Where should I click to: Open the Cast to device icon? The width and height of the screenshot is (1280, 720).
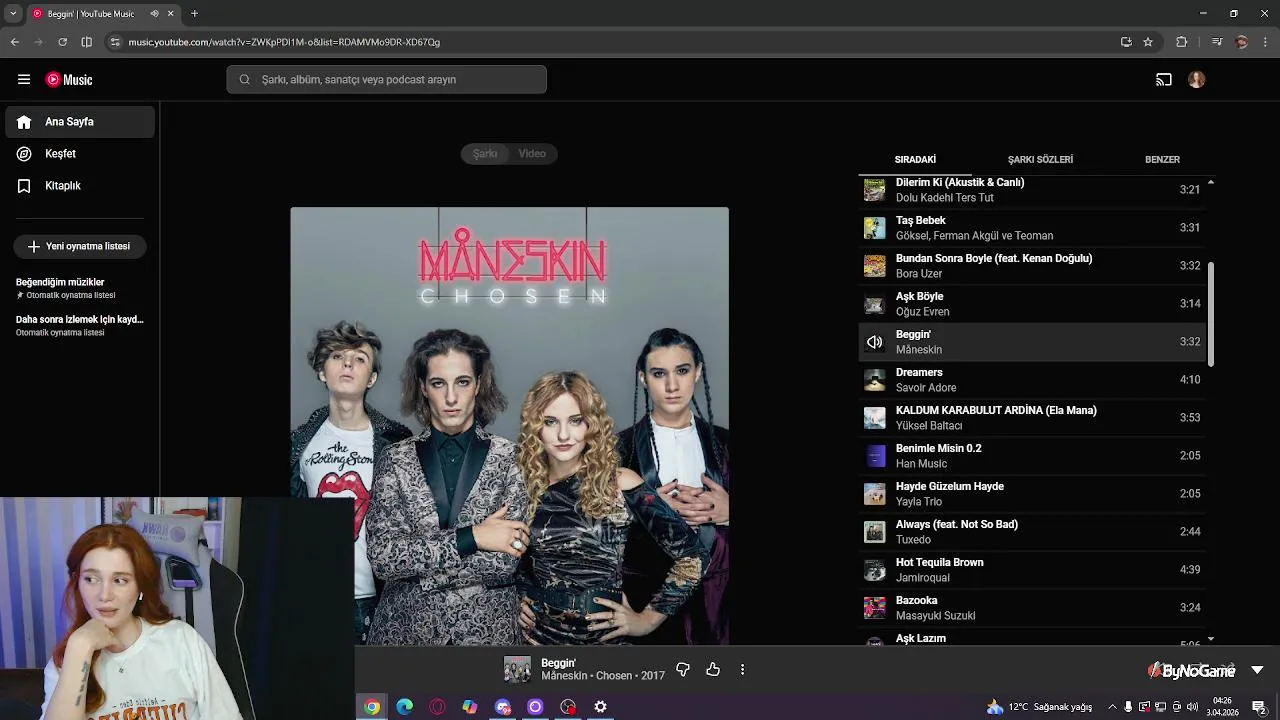pos(1164,79)
